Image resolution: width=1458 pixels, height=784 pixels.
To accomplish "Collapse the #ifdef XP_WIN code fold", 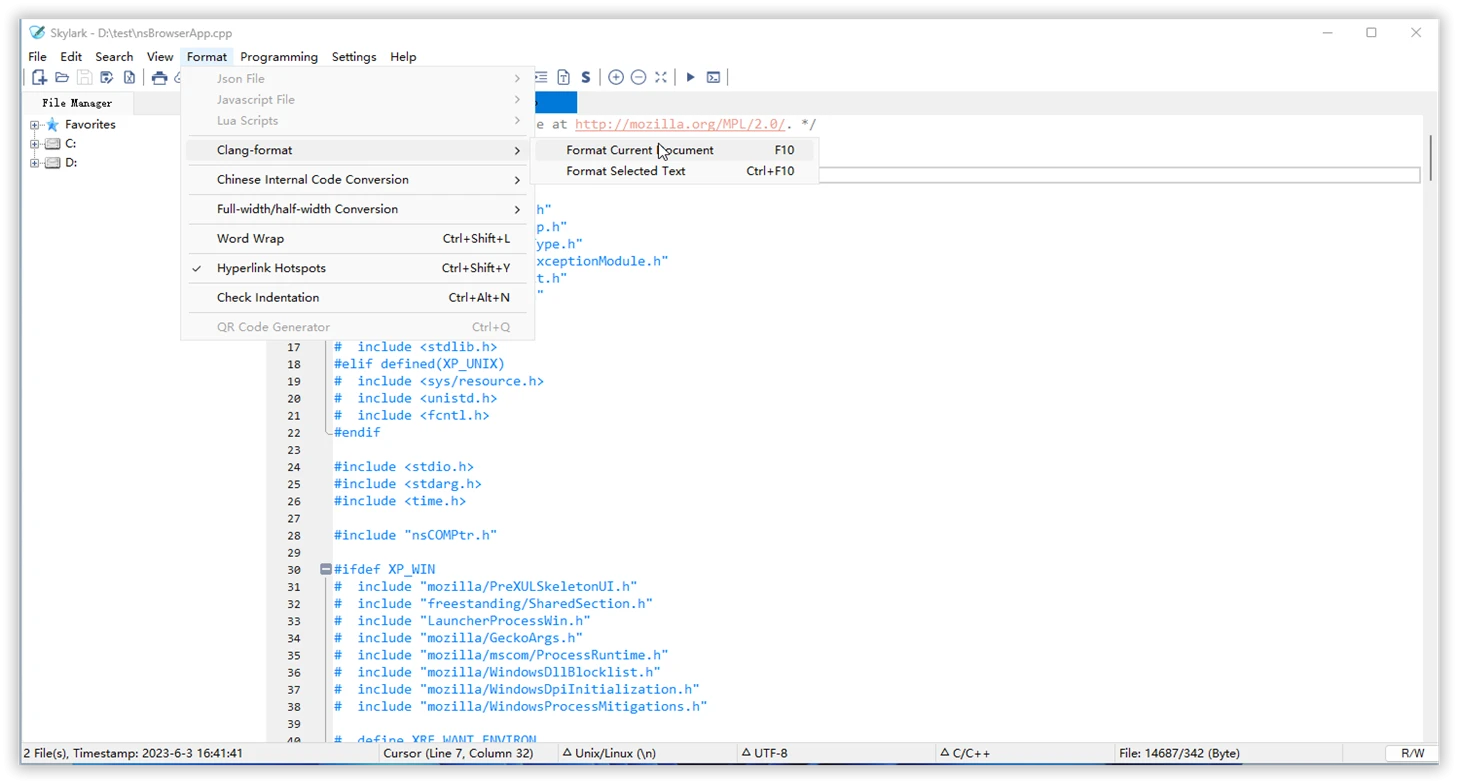I will tap(326, 569).
